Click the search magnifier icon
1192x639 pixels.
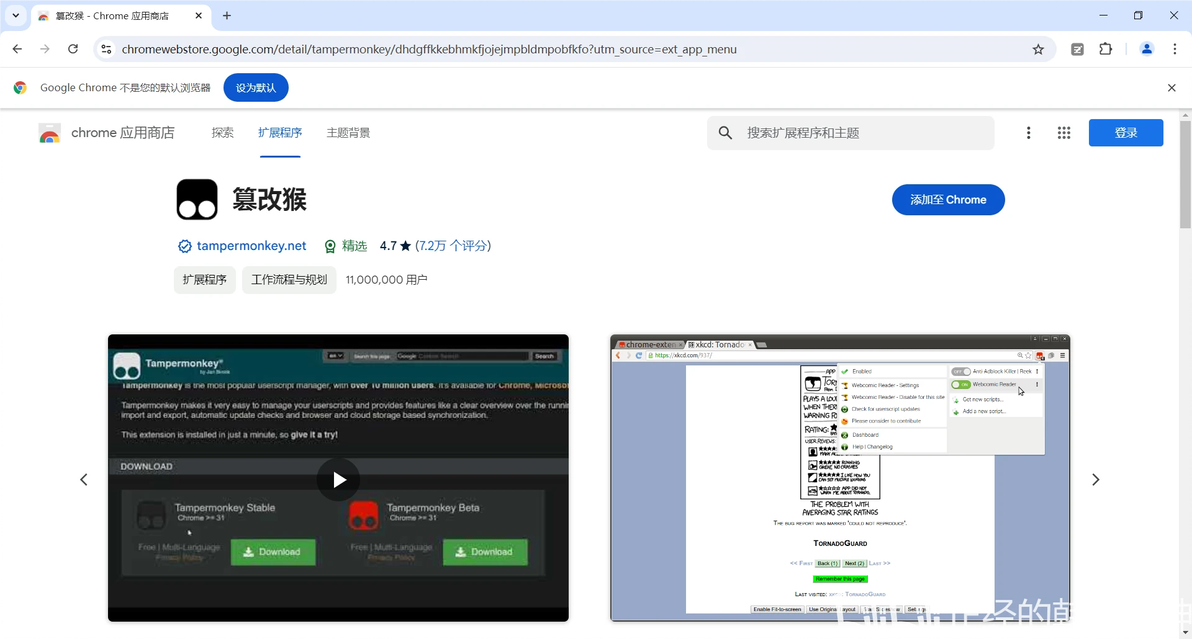pyautogui.click(x=725, y=133)
